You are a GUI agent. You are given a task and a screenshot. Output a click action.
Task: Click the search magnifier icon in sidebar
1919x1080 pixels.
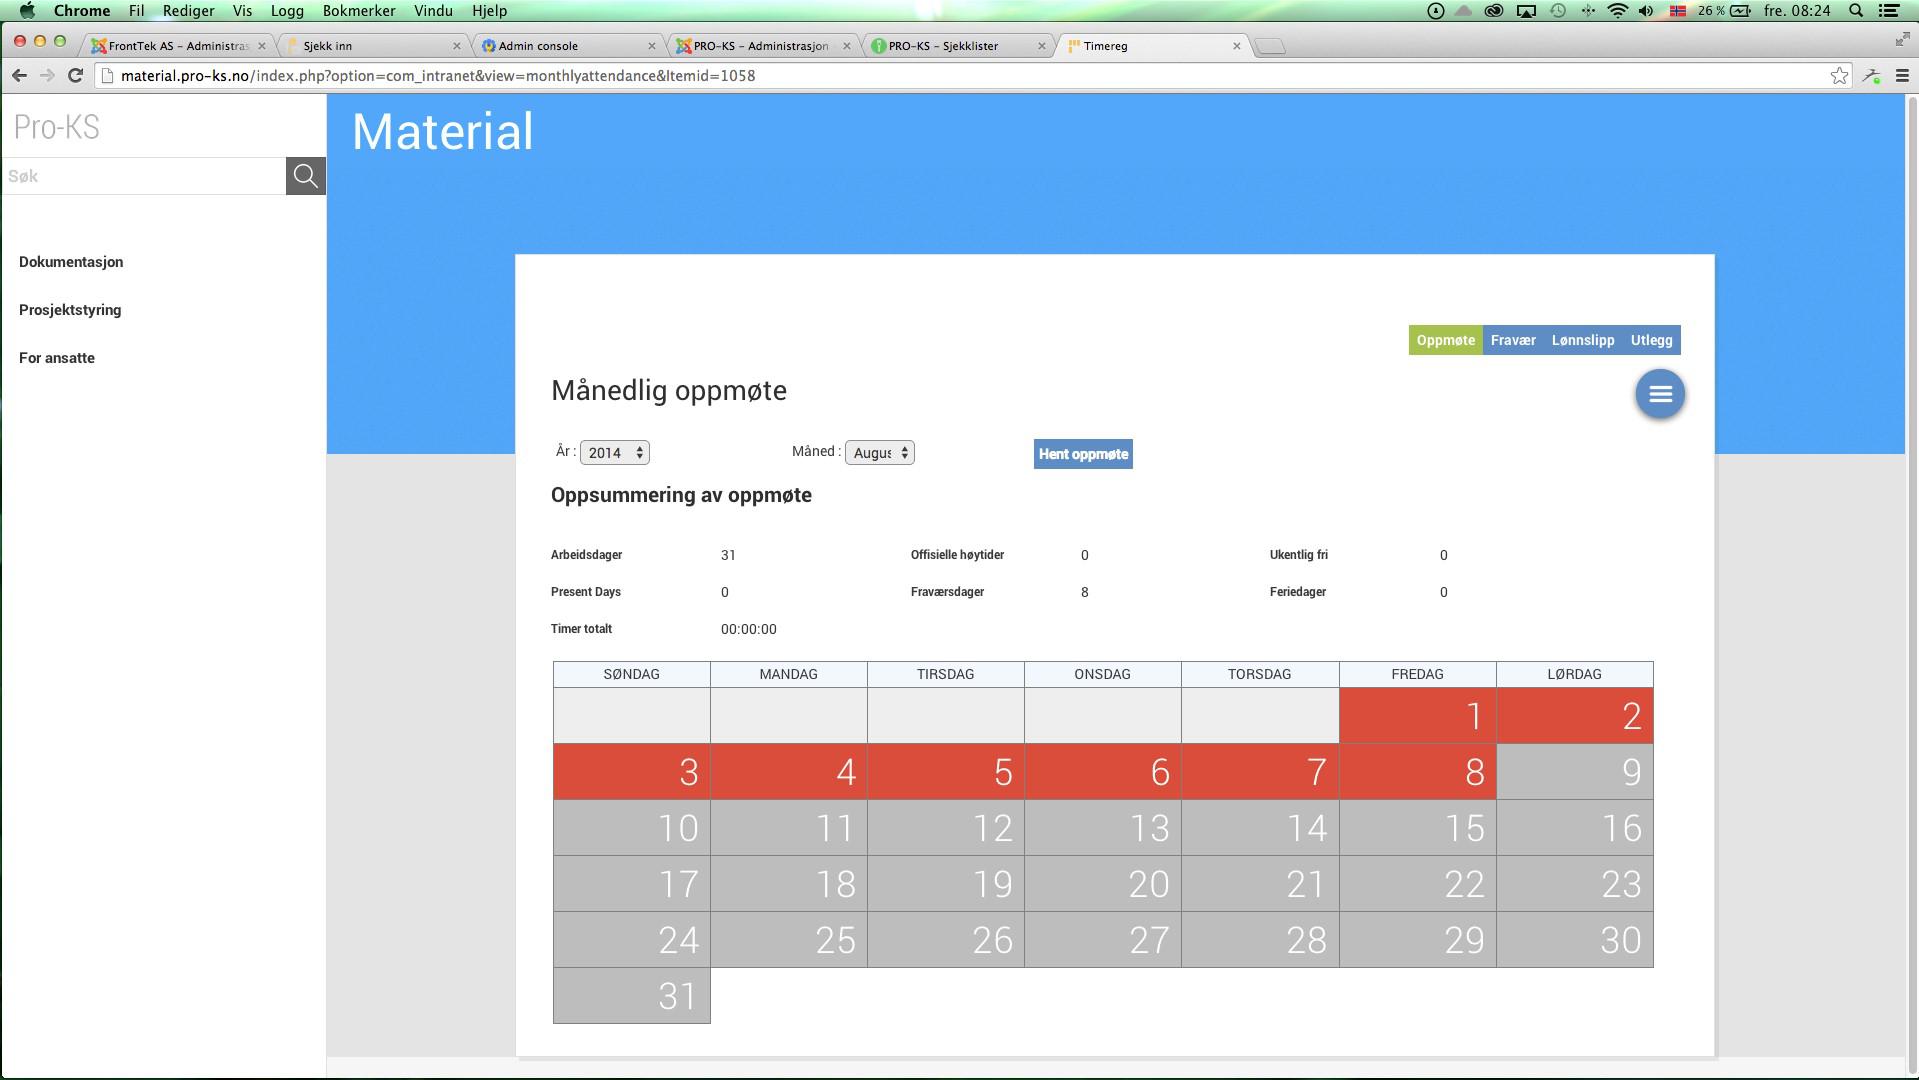click(x=305, y=176)
